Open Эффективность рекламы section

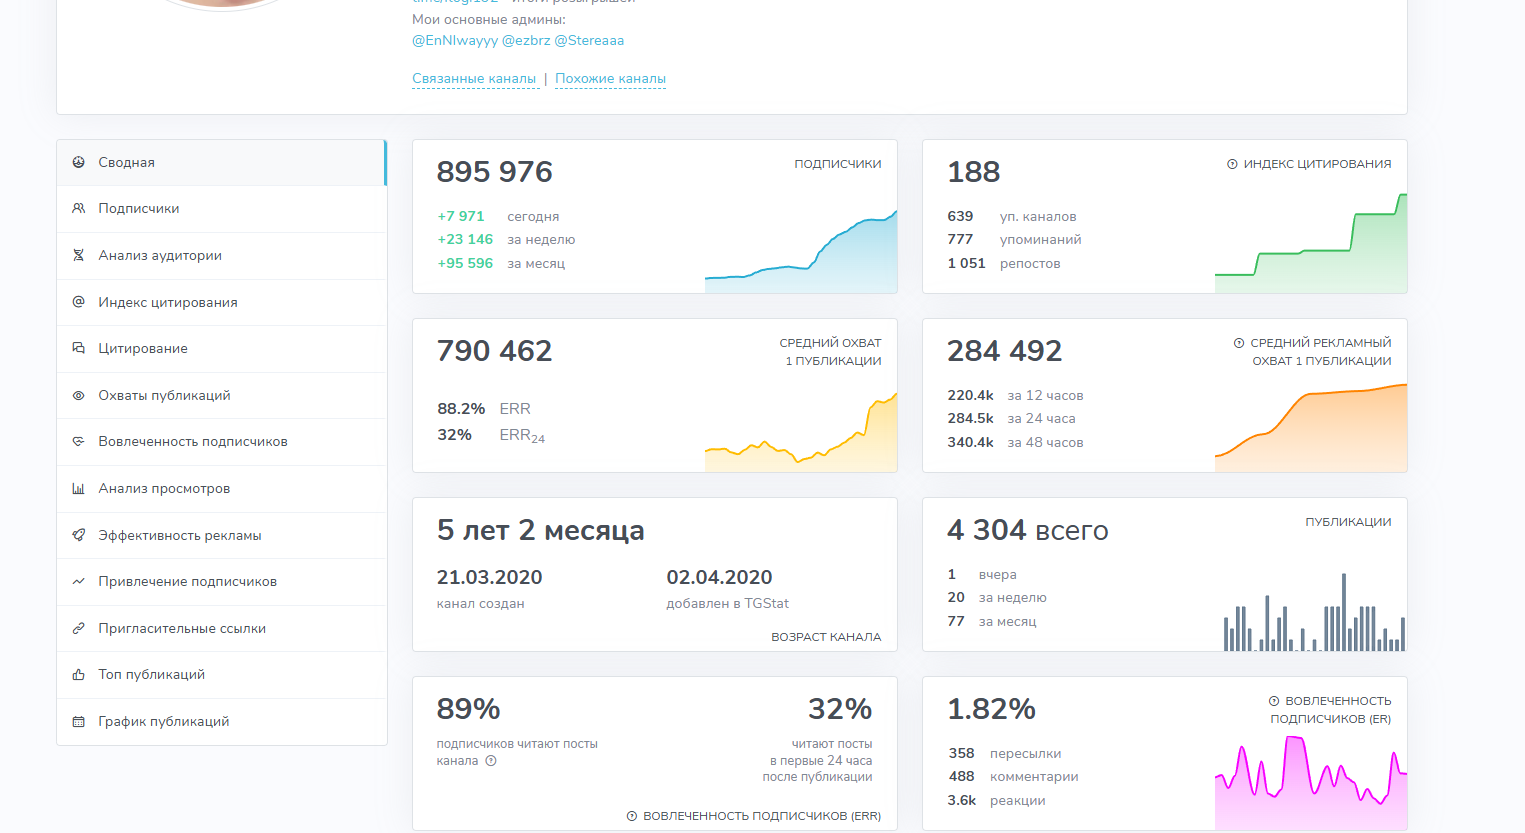[x=221, y=535]
